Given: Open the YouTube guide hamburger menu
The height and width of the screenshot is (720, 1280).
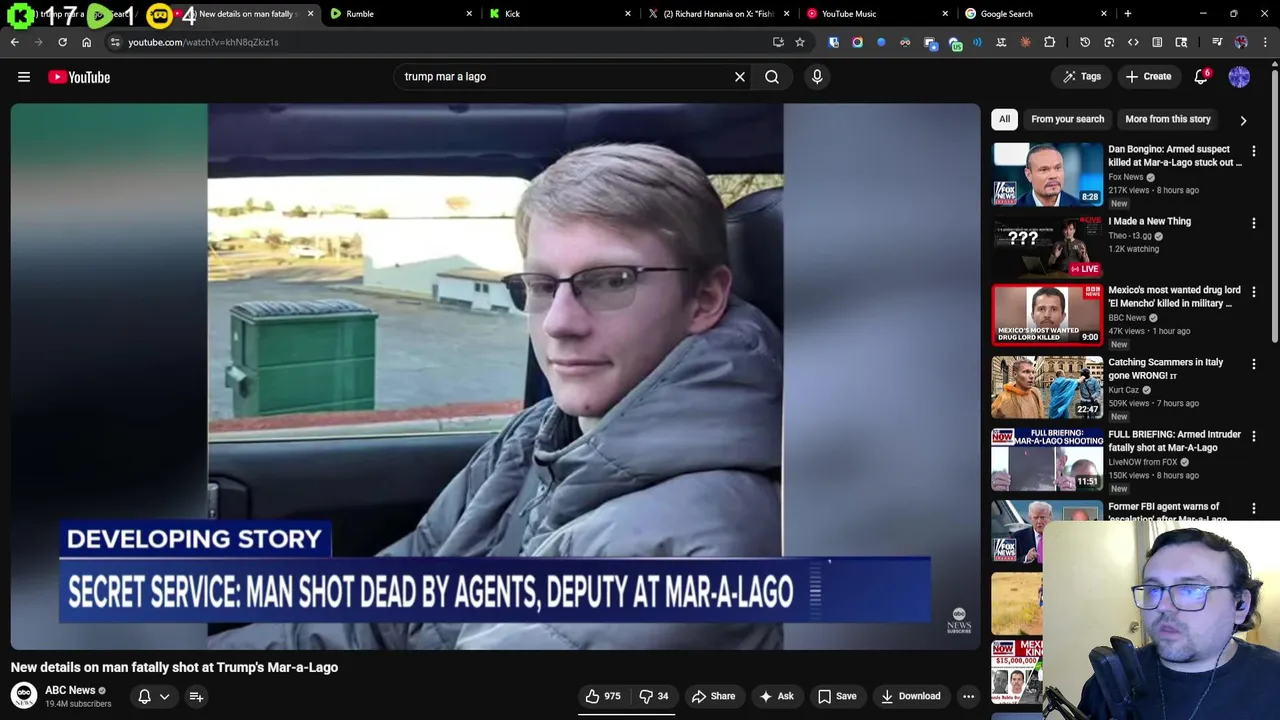Looking at the screenshot, I should 24,77.
